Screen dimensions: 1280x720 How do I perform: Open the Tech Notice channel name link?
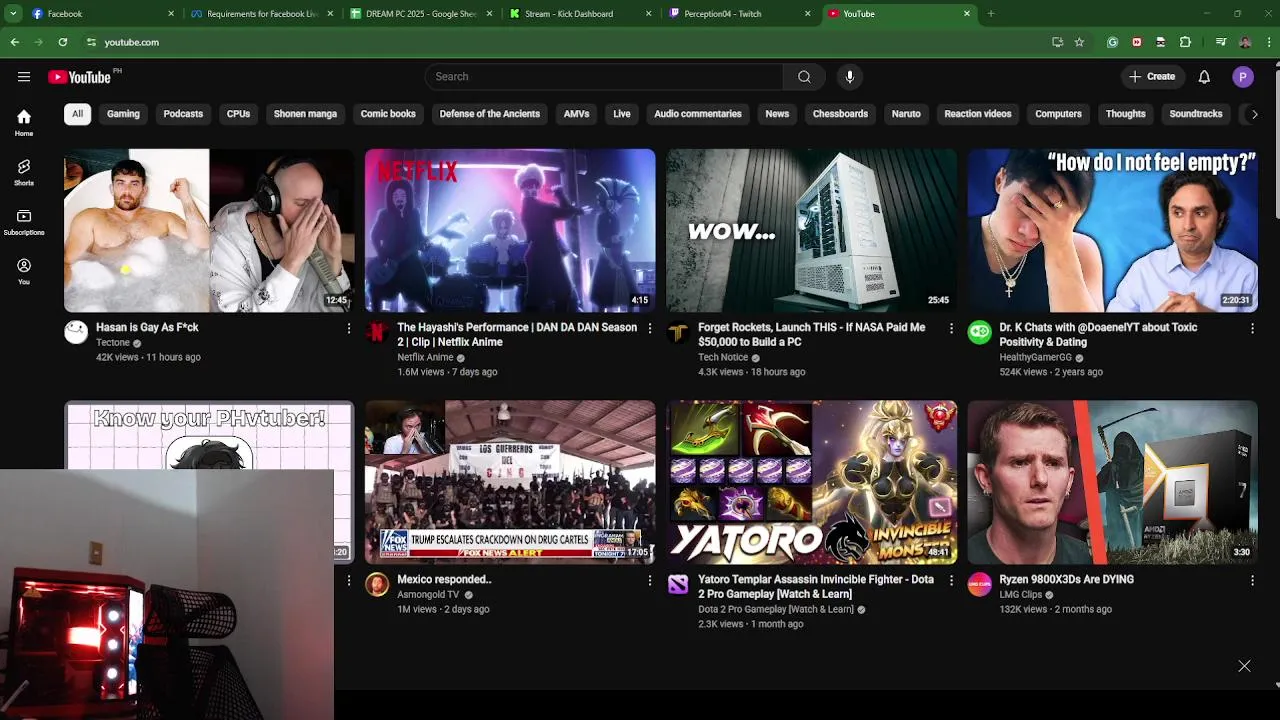723,357
